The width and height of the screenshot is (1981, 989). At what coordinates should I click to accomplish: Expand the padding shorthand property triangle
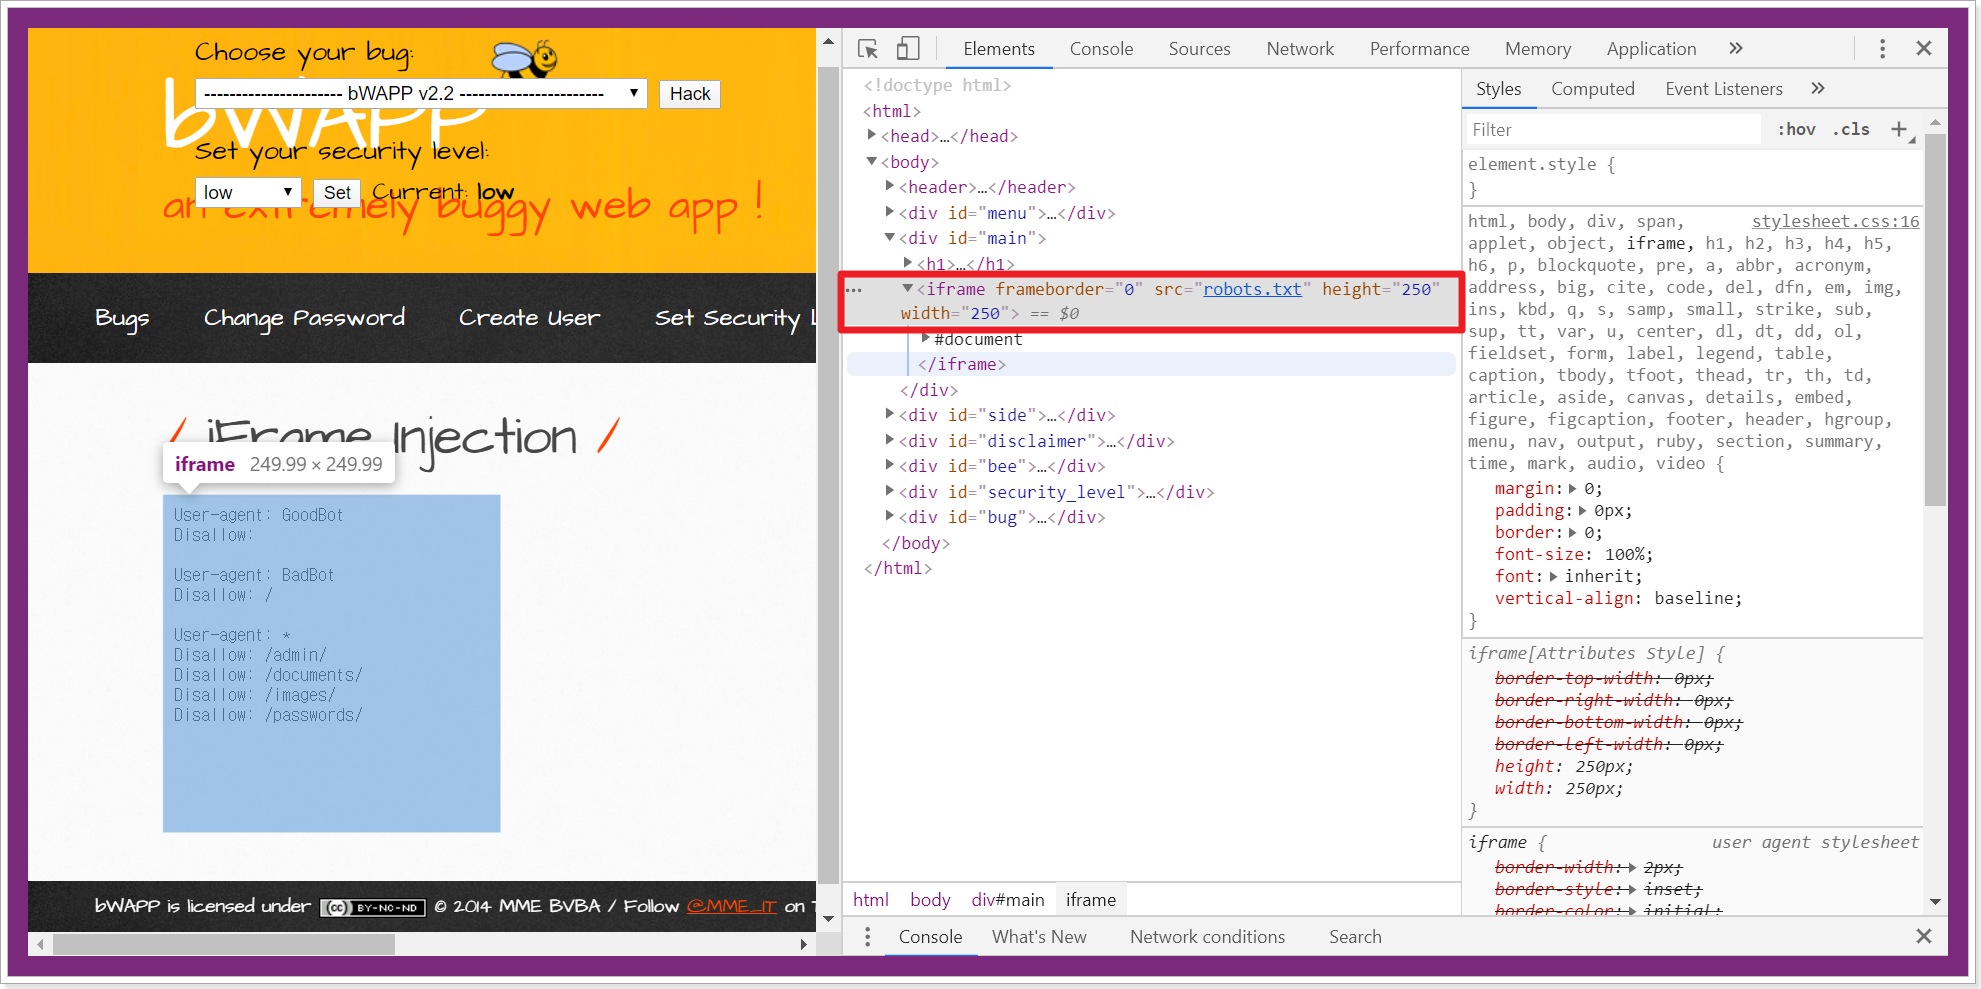click(1582, 510)
